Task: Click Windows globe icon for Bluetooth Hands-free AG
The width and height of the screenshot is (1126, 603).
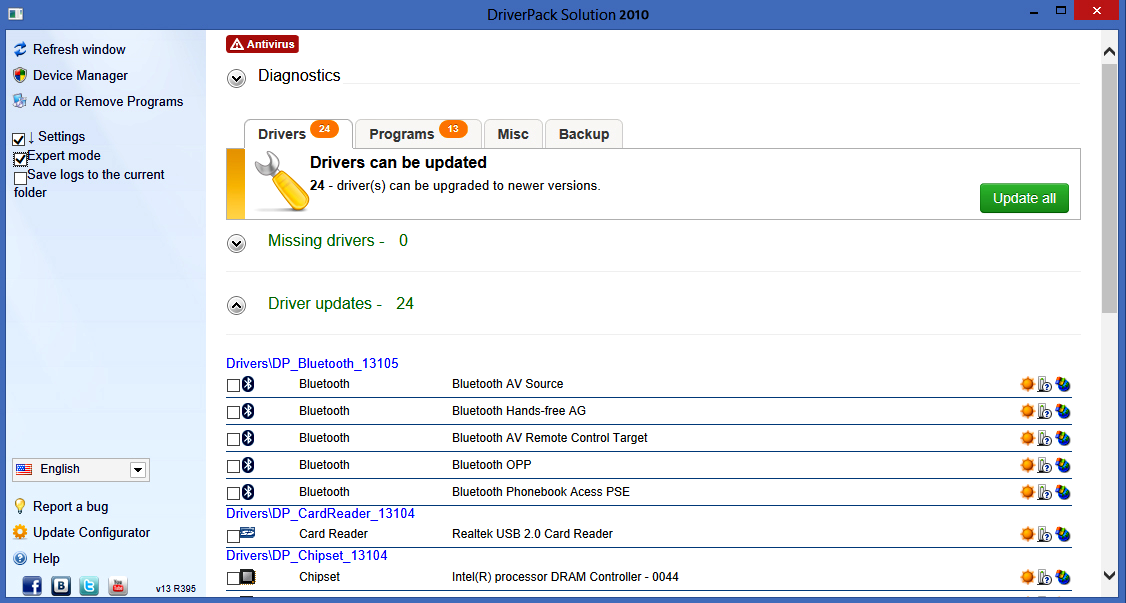Action: (1063, 411)
